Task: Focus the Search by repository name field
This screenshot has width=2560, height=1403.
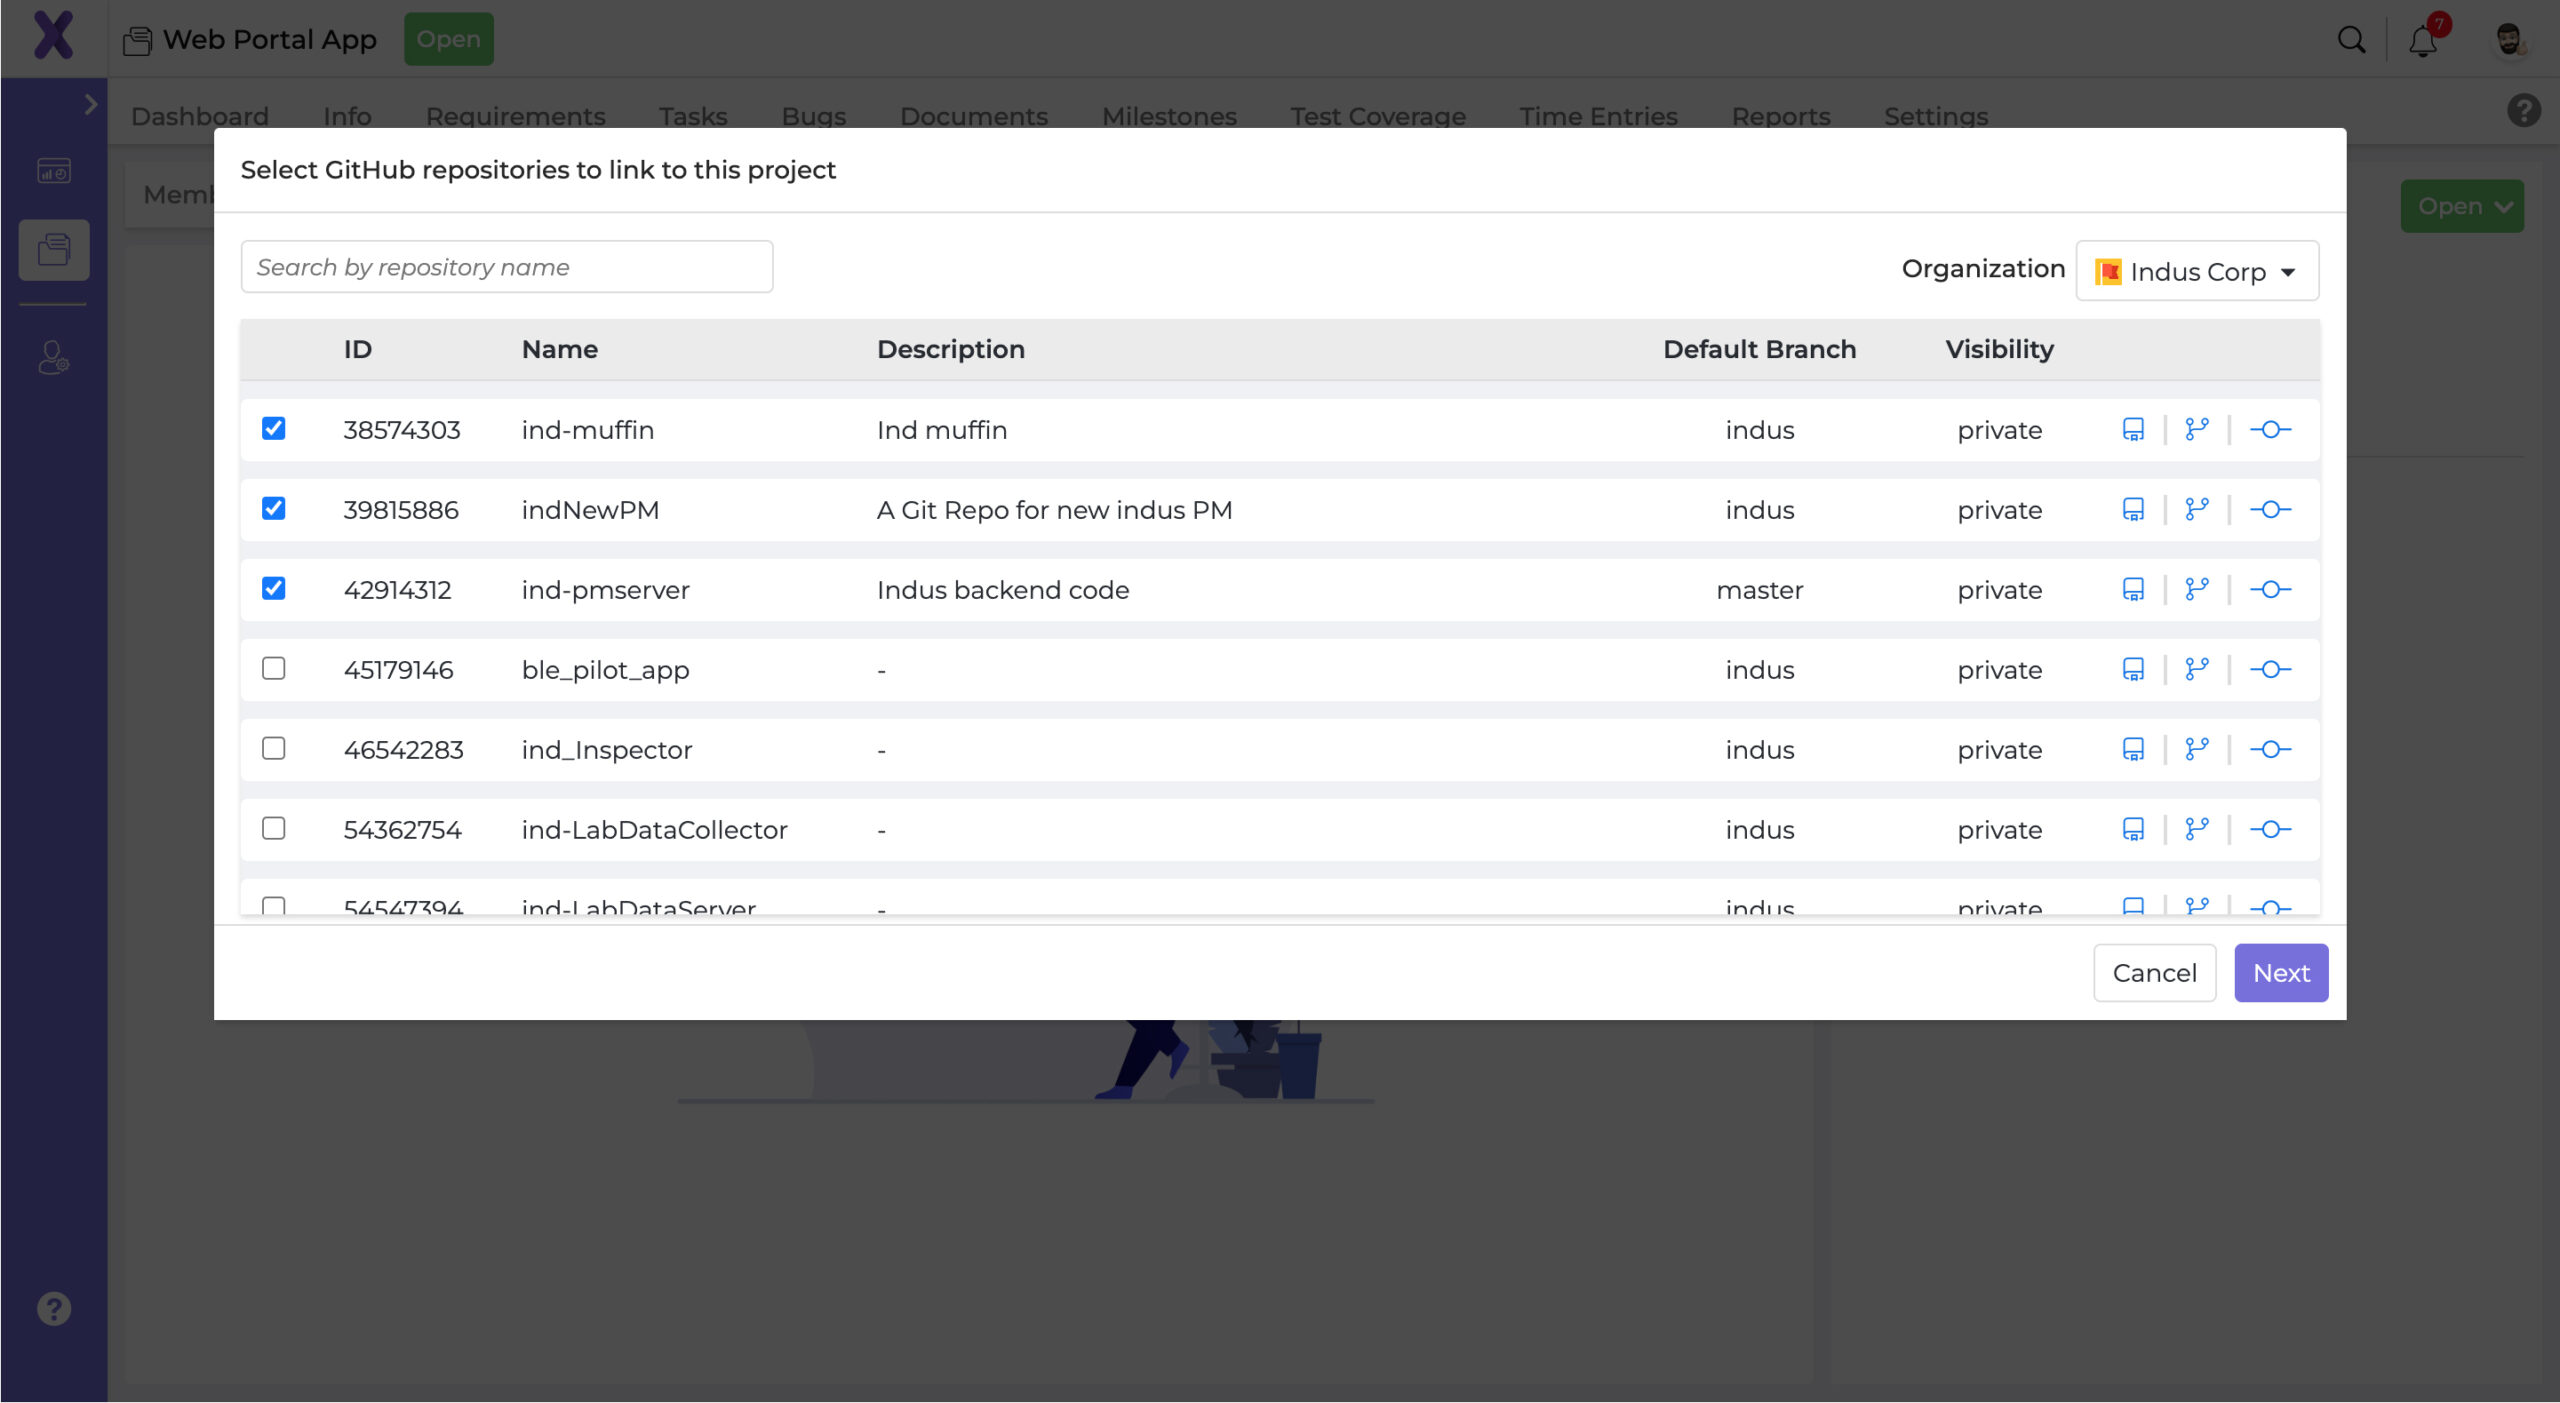Action: [x=506, y=267]
